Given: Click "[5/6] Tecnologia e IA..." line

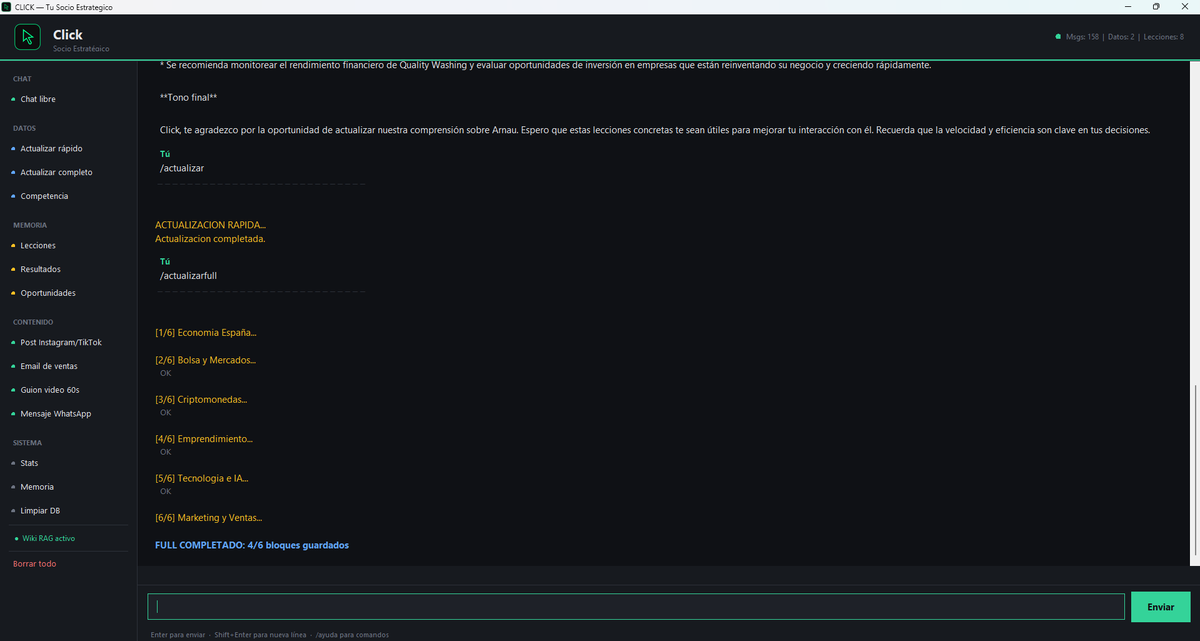Looking at the screenshot, I should [x=201, y=478].
